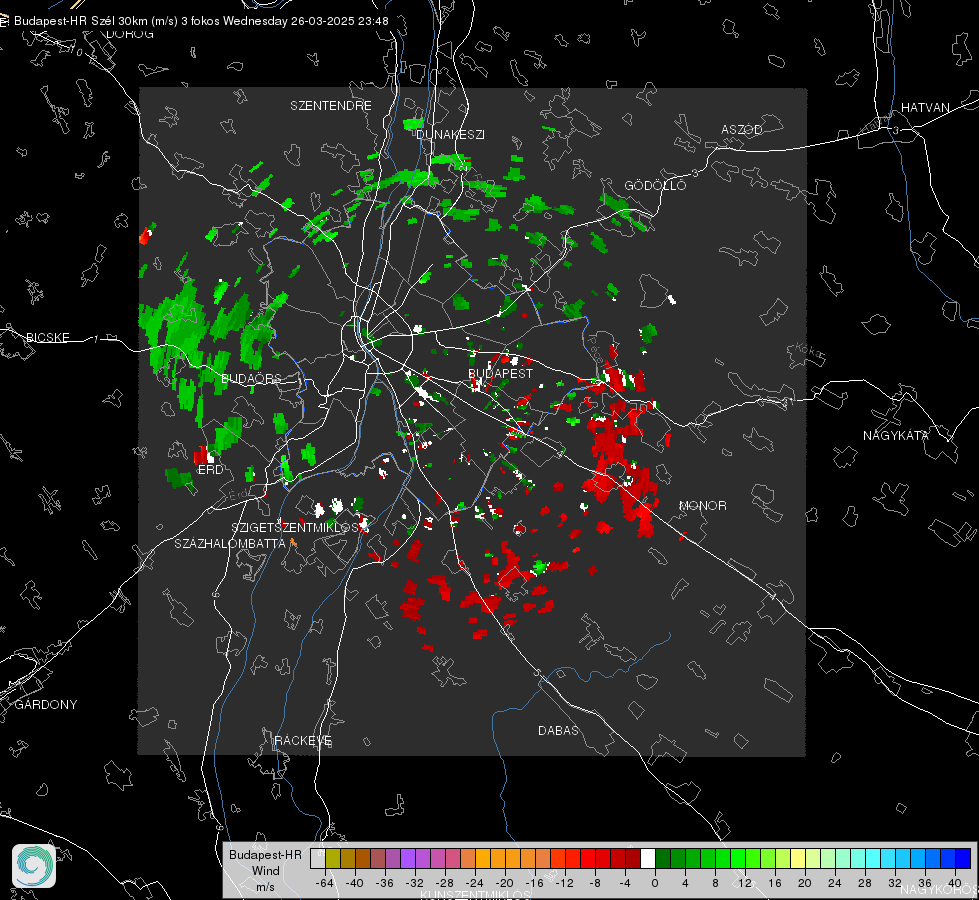Click the DUNAKESZI town label
Image resolution: width=979 pixels, height=900 pixels.
[450, 134]
